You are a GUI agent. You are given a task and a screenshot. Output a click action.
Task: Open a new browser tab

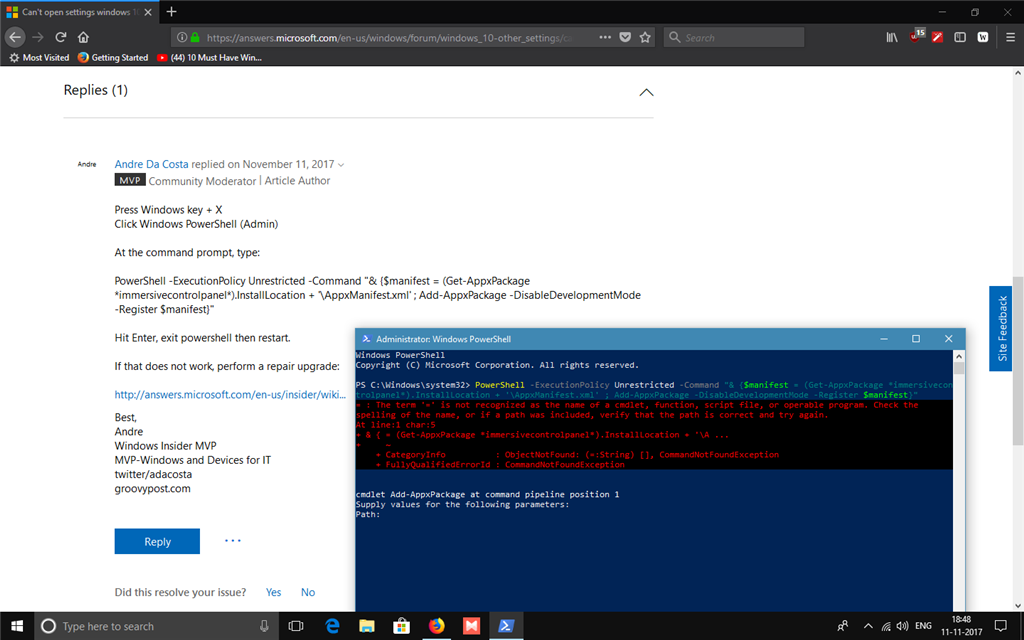(x=171, y=12)
